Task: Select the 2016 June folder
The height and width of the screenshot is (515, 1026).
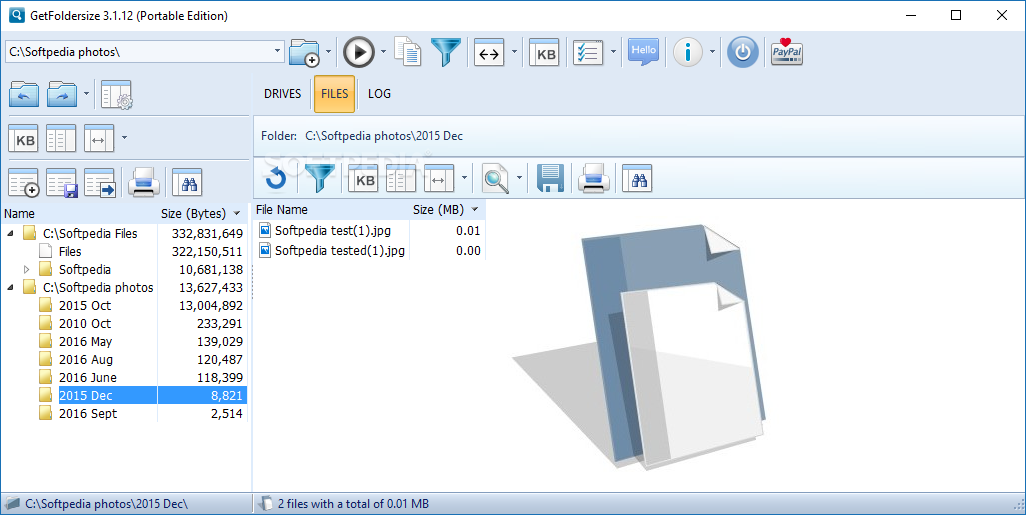Action: tap(88, 378)
